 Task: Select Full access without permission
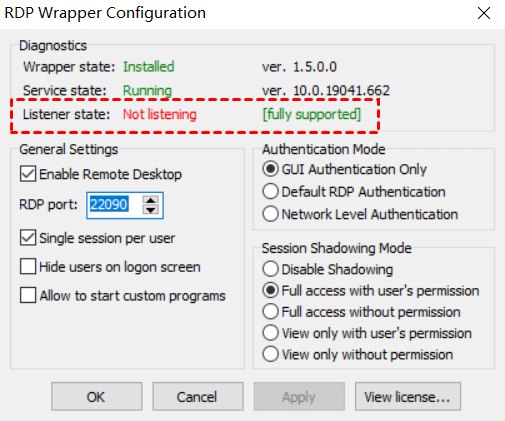(x=270, y=312)
